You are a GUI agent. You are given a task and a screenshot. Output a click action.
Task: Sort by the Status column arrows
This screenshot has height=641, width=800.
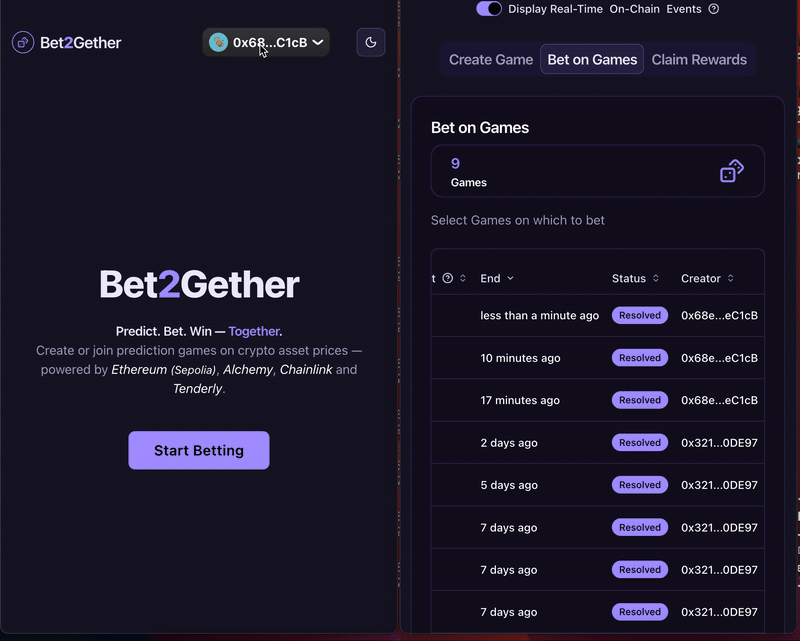click(656, 278)
